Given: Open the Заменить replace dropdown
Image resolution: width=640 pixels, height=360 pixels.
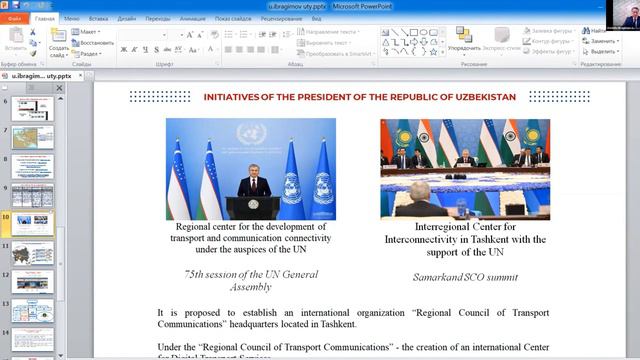Looking at the screenshot, I should coord(601,41).
